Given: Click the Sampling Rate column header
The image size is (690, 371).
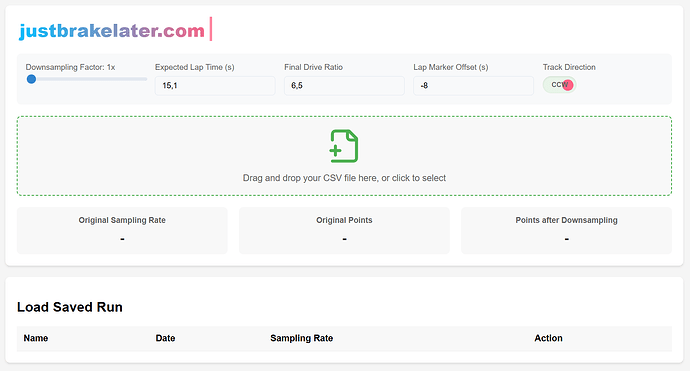Looking at the screenshot, I should [x=301, y=338].
